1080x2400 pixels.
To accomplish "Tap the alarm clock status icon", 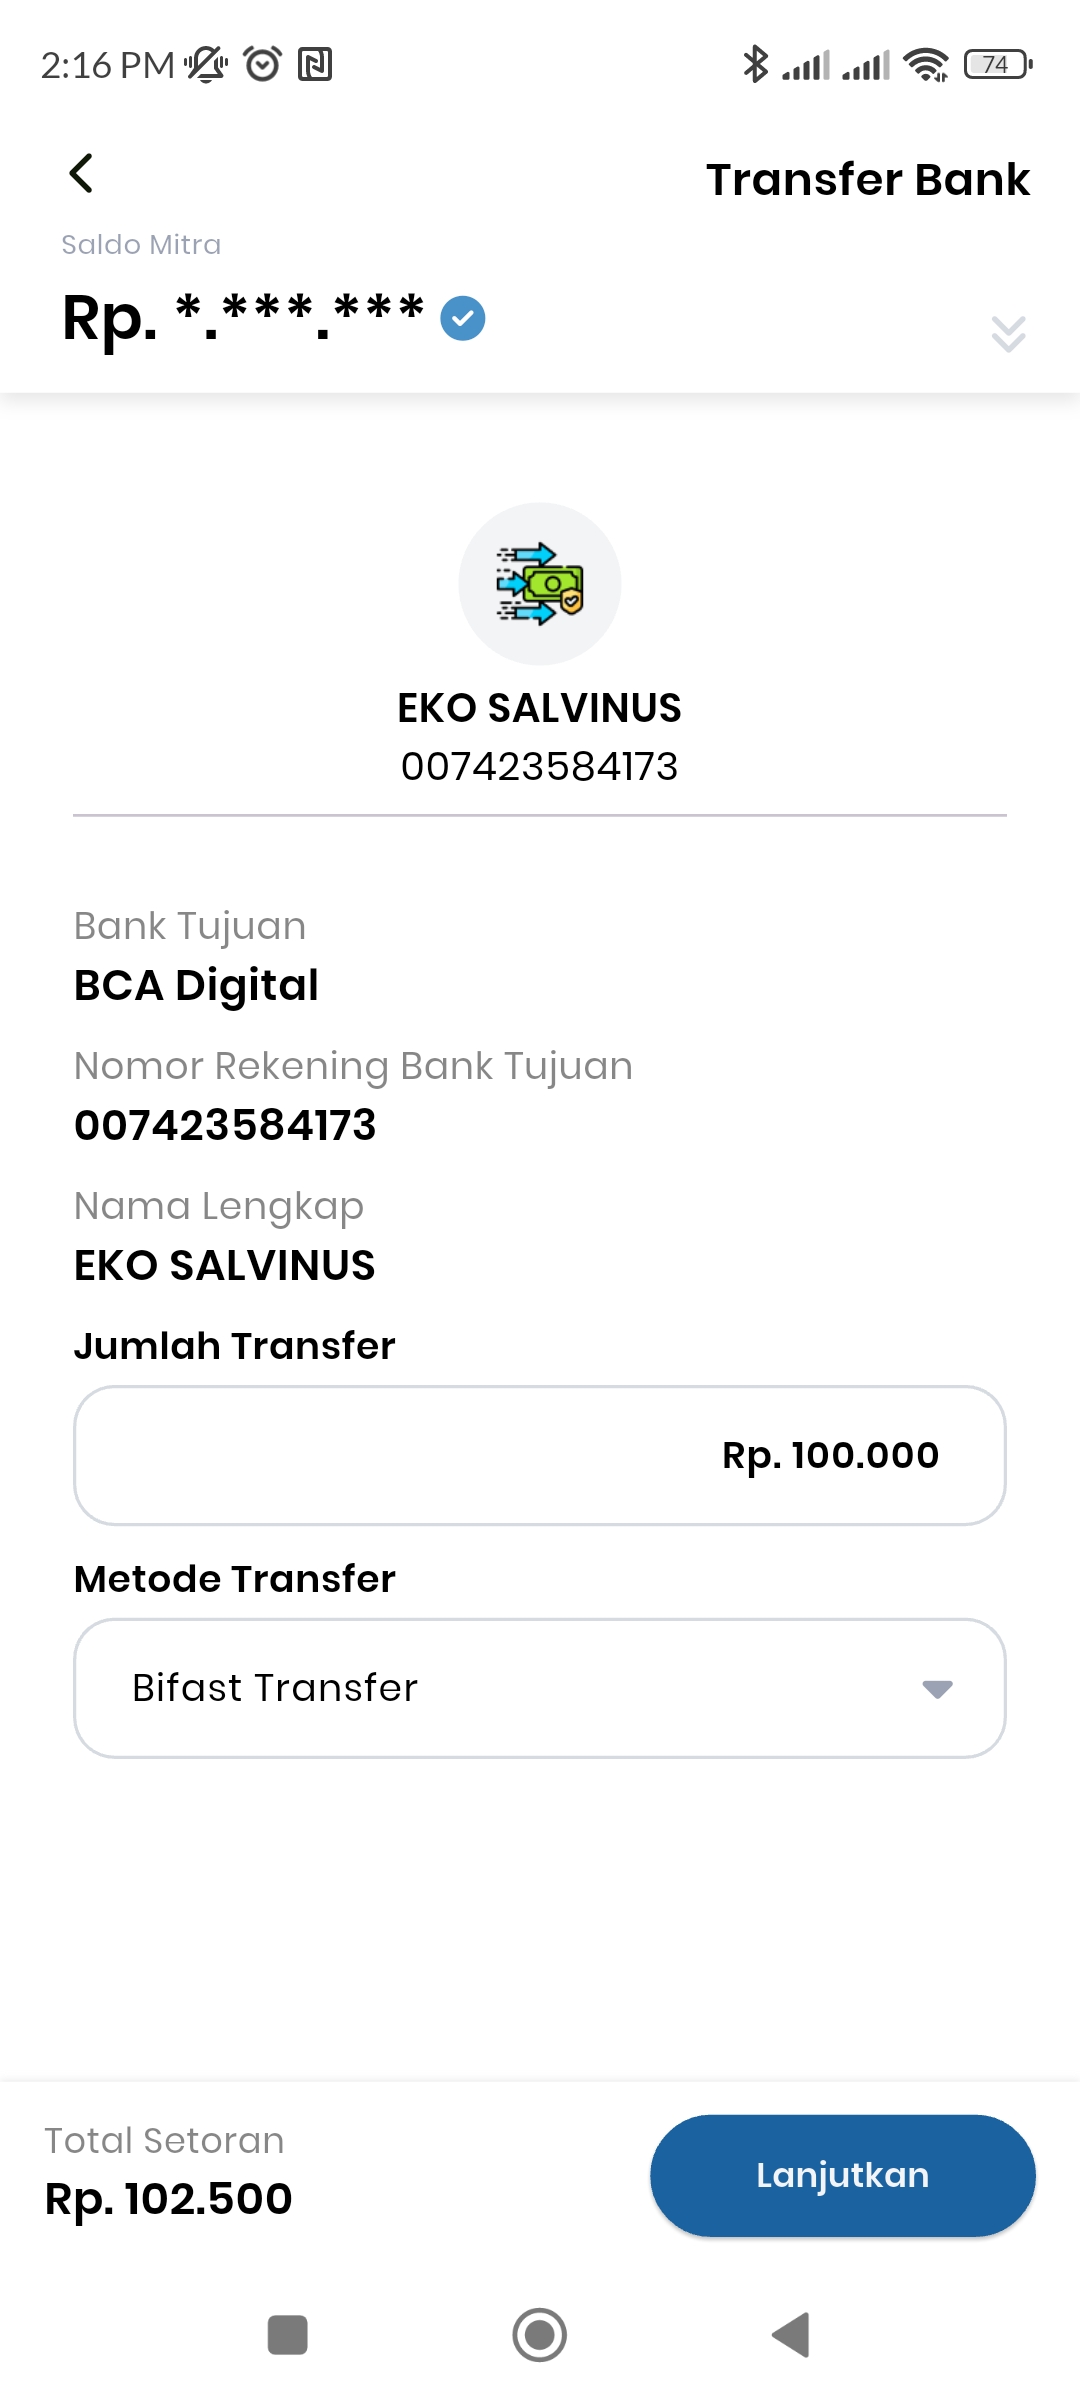I will (263, 64).
